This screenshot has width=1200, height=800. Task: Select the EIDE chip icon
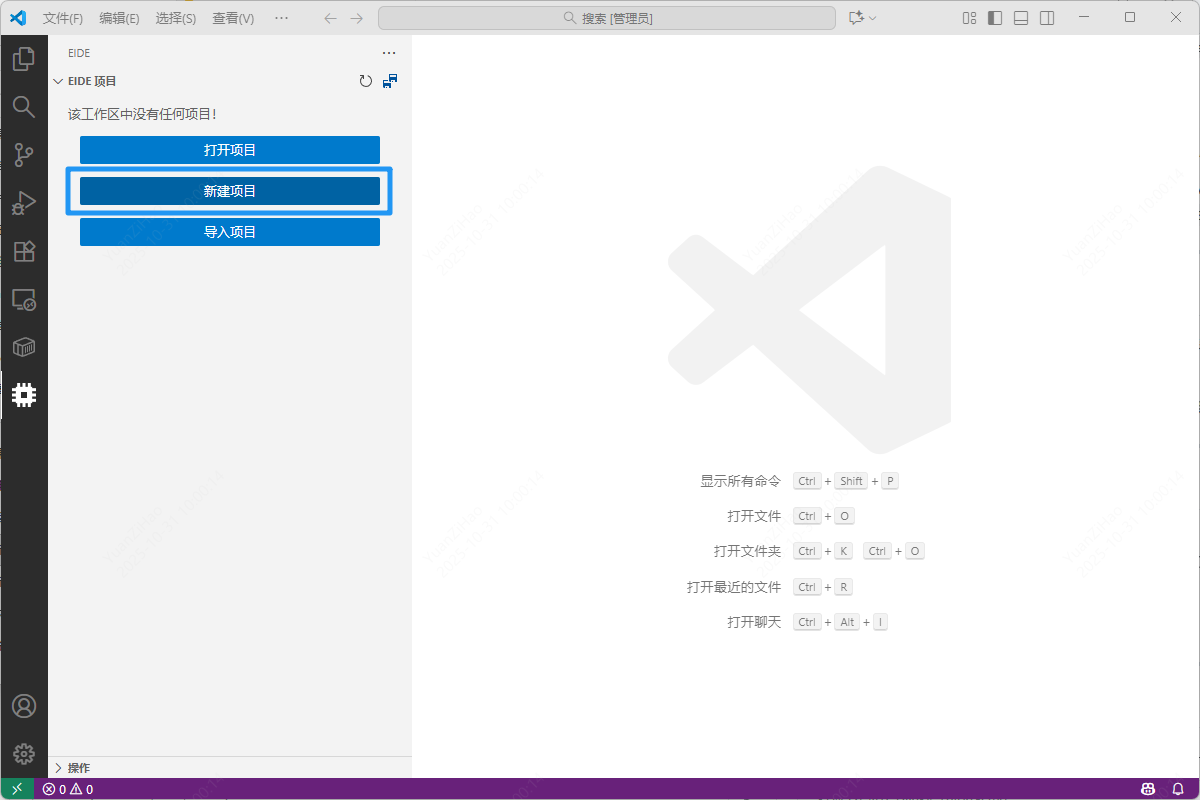pyautogui.click(x=24, y=395)
